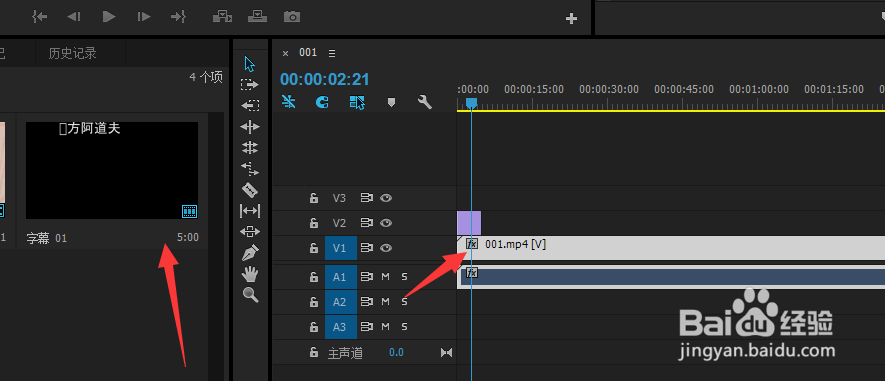Select the 001.mp4 [V] clip
This screenshot has width=885, height=381.
pyautogui.click(x=671, y=248)
